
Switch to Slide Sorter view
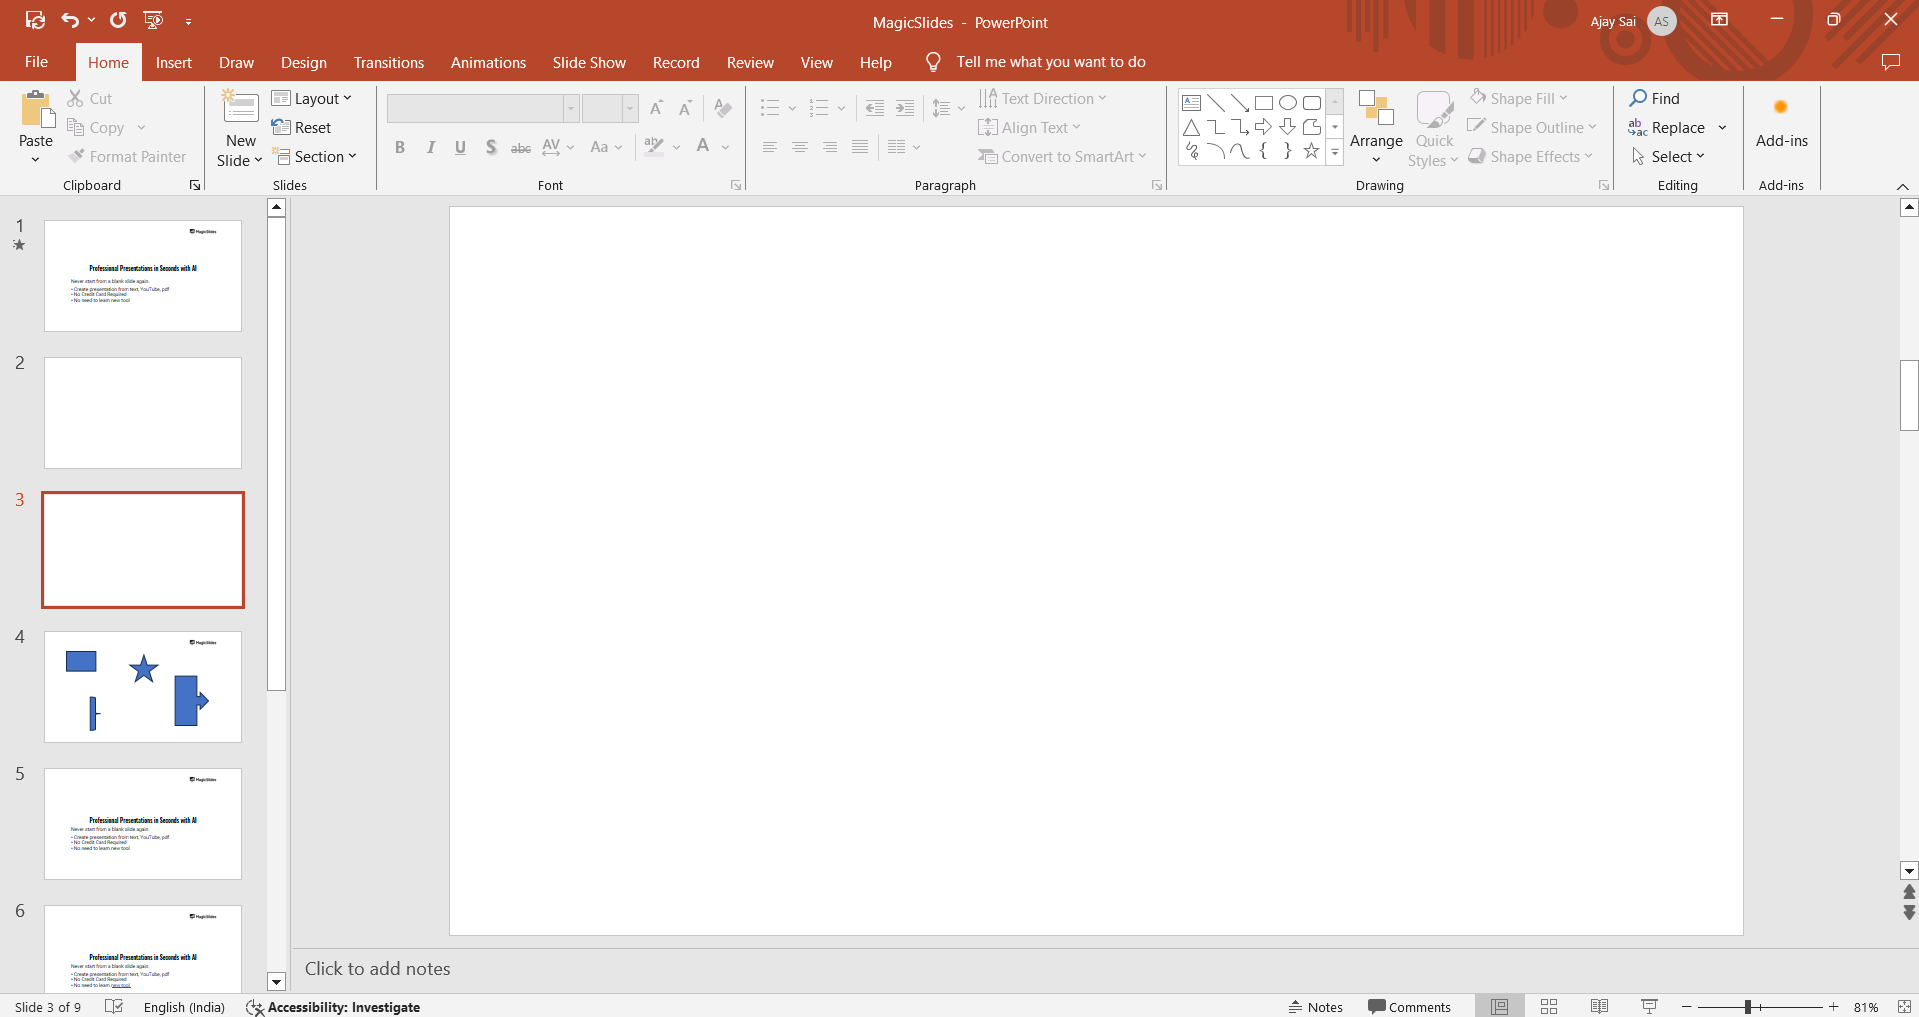coord(1549,1007)
